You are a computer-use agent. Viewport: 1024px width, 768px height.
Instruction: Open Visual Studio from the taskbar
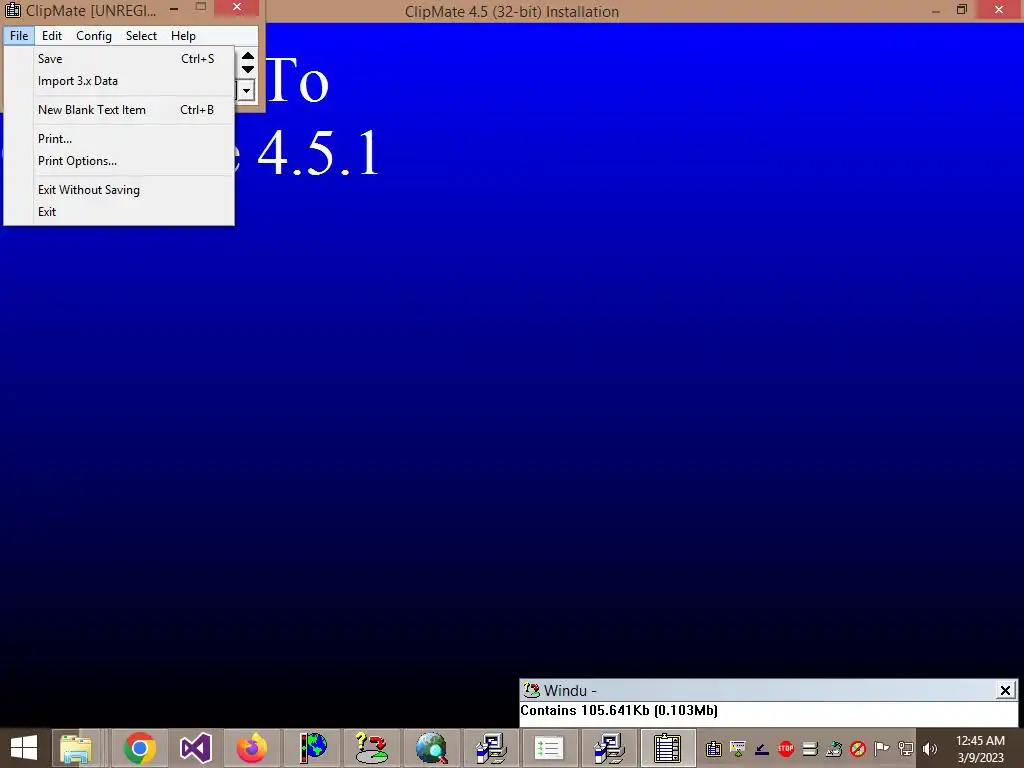(195, 748)
